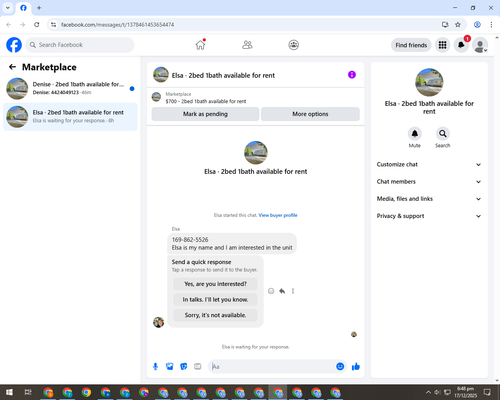Open the taskbar volume control

click(437, 392)
